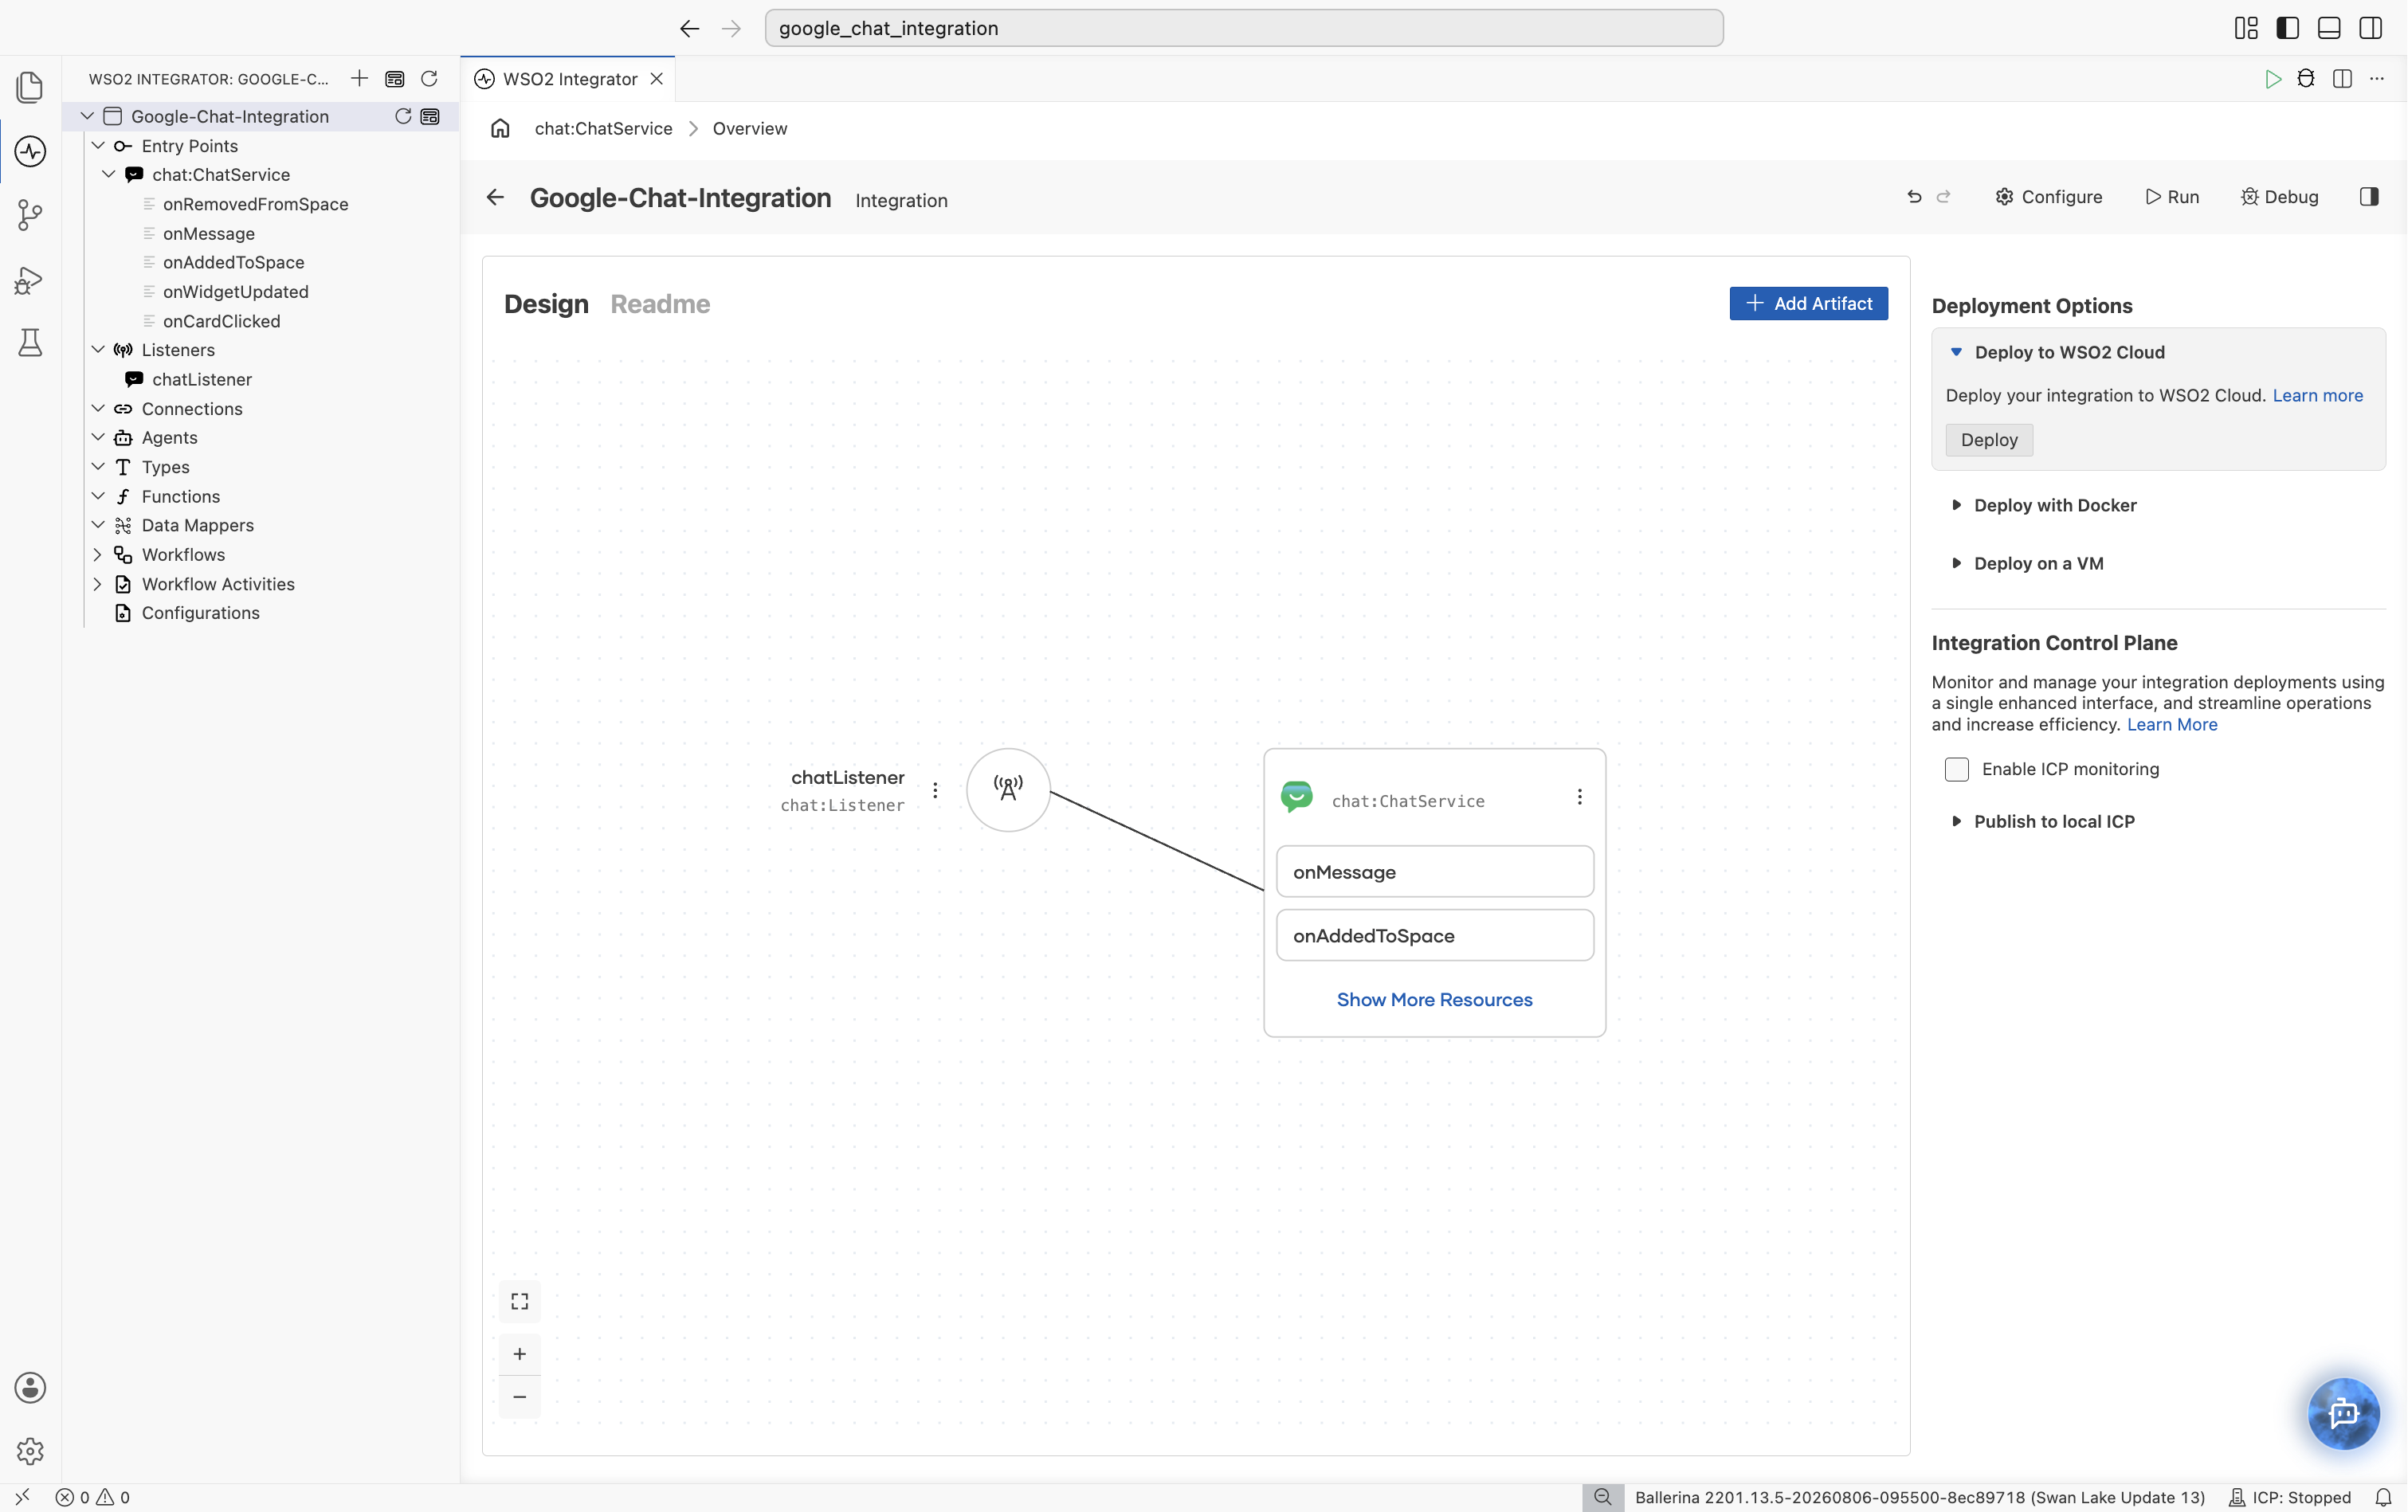Click the google_chat_integration search field
The height and width of the screenshot is (1512, 2408).
click(x=1243, y=28)
